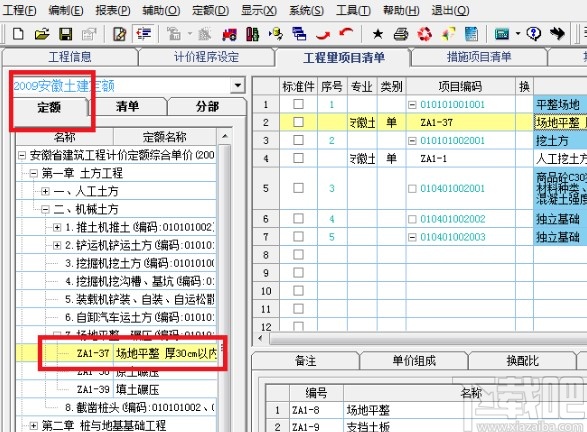Click the red recycle arrows icon
The height and width of the screenshot is (432, 587).
click(425, 34)
